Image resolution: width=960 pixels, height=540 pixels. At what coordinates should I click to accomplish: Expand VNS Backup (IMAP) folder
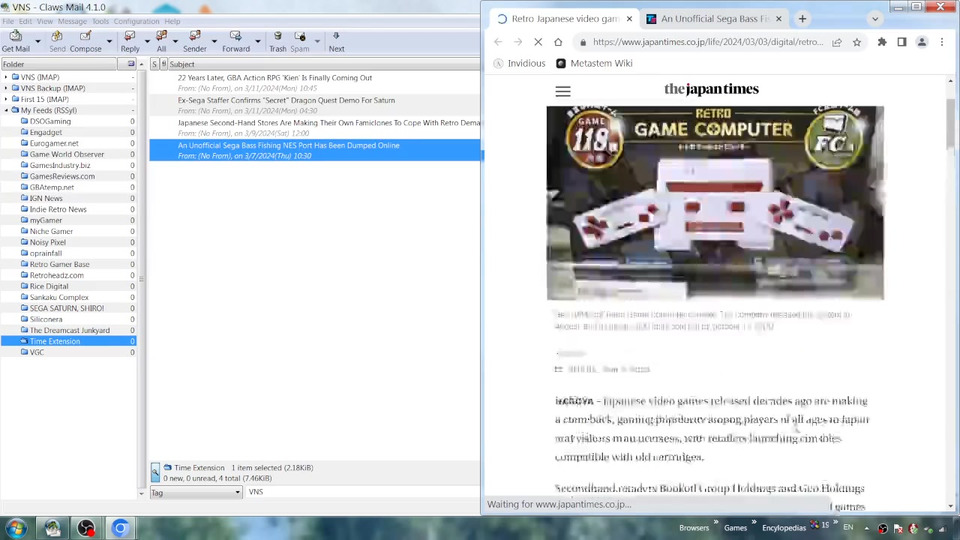(x=6, y=88)
